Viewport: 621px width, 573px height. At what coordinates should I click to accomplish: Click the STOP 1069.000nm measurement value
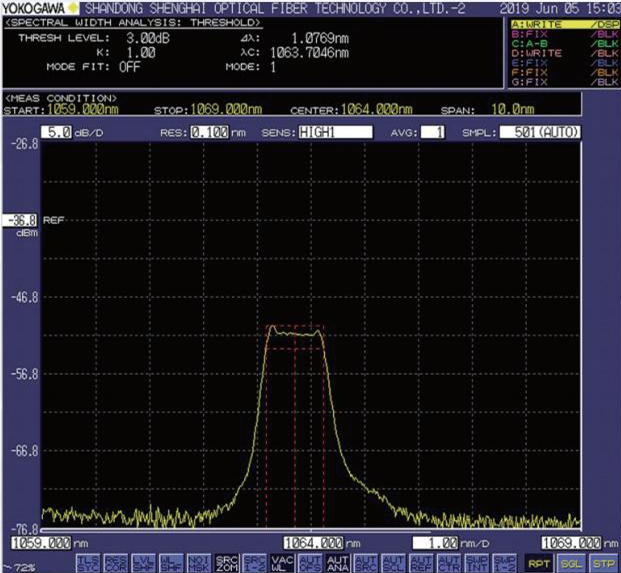click(x=226, y=110)
